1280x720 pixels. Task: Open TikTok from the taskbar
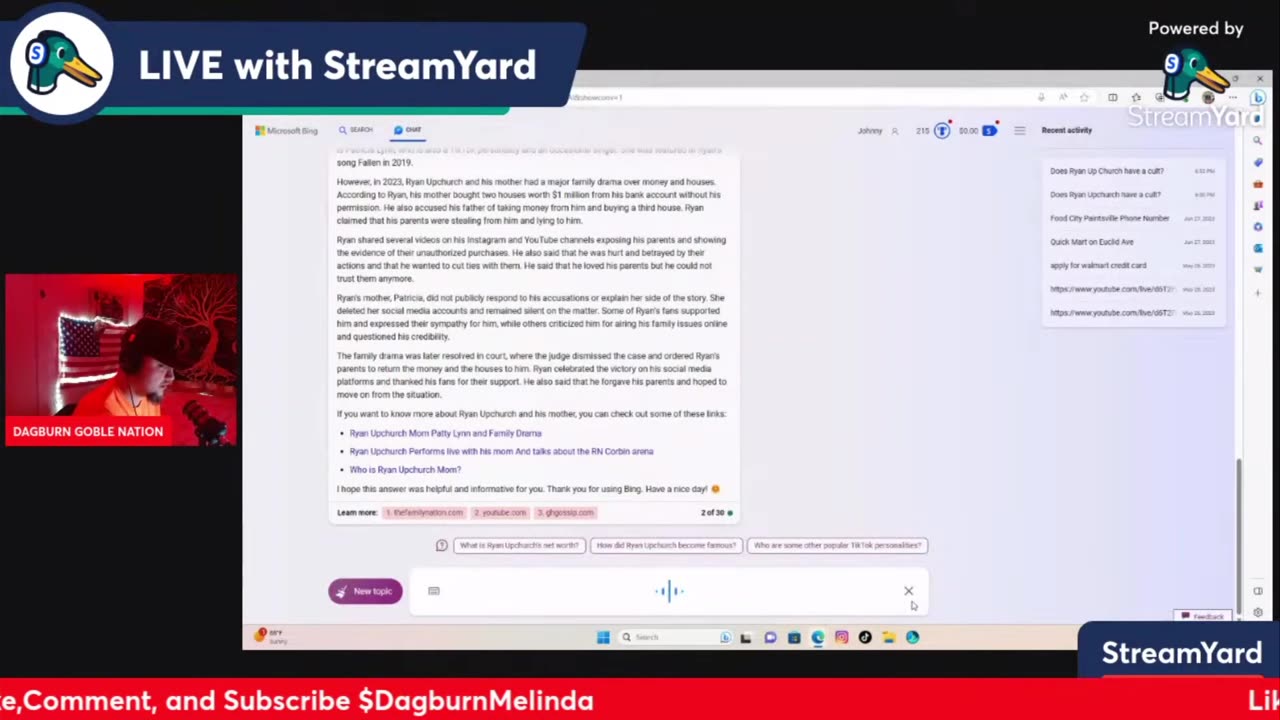point(865,637)
